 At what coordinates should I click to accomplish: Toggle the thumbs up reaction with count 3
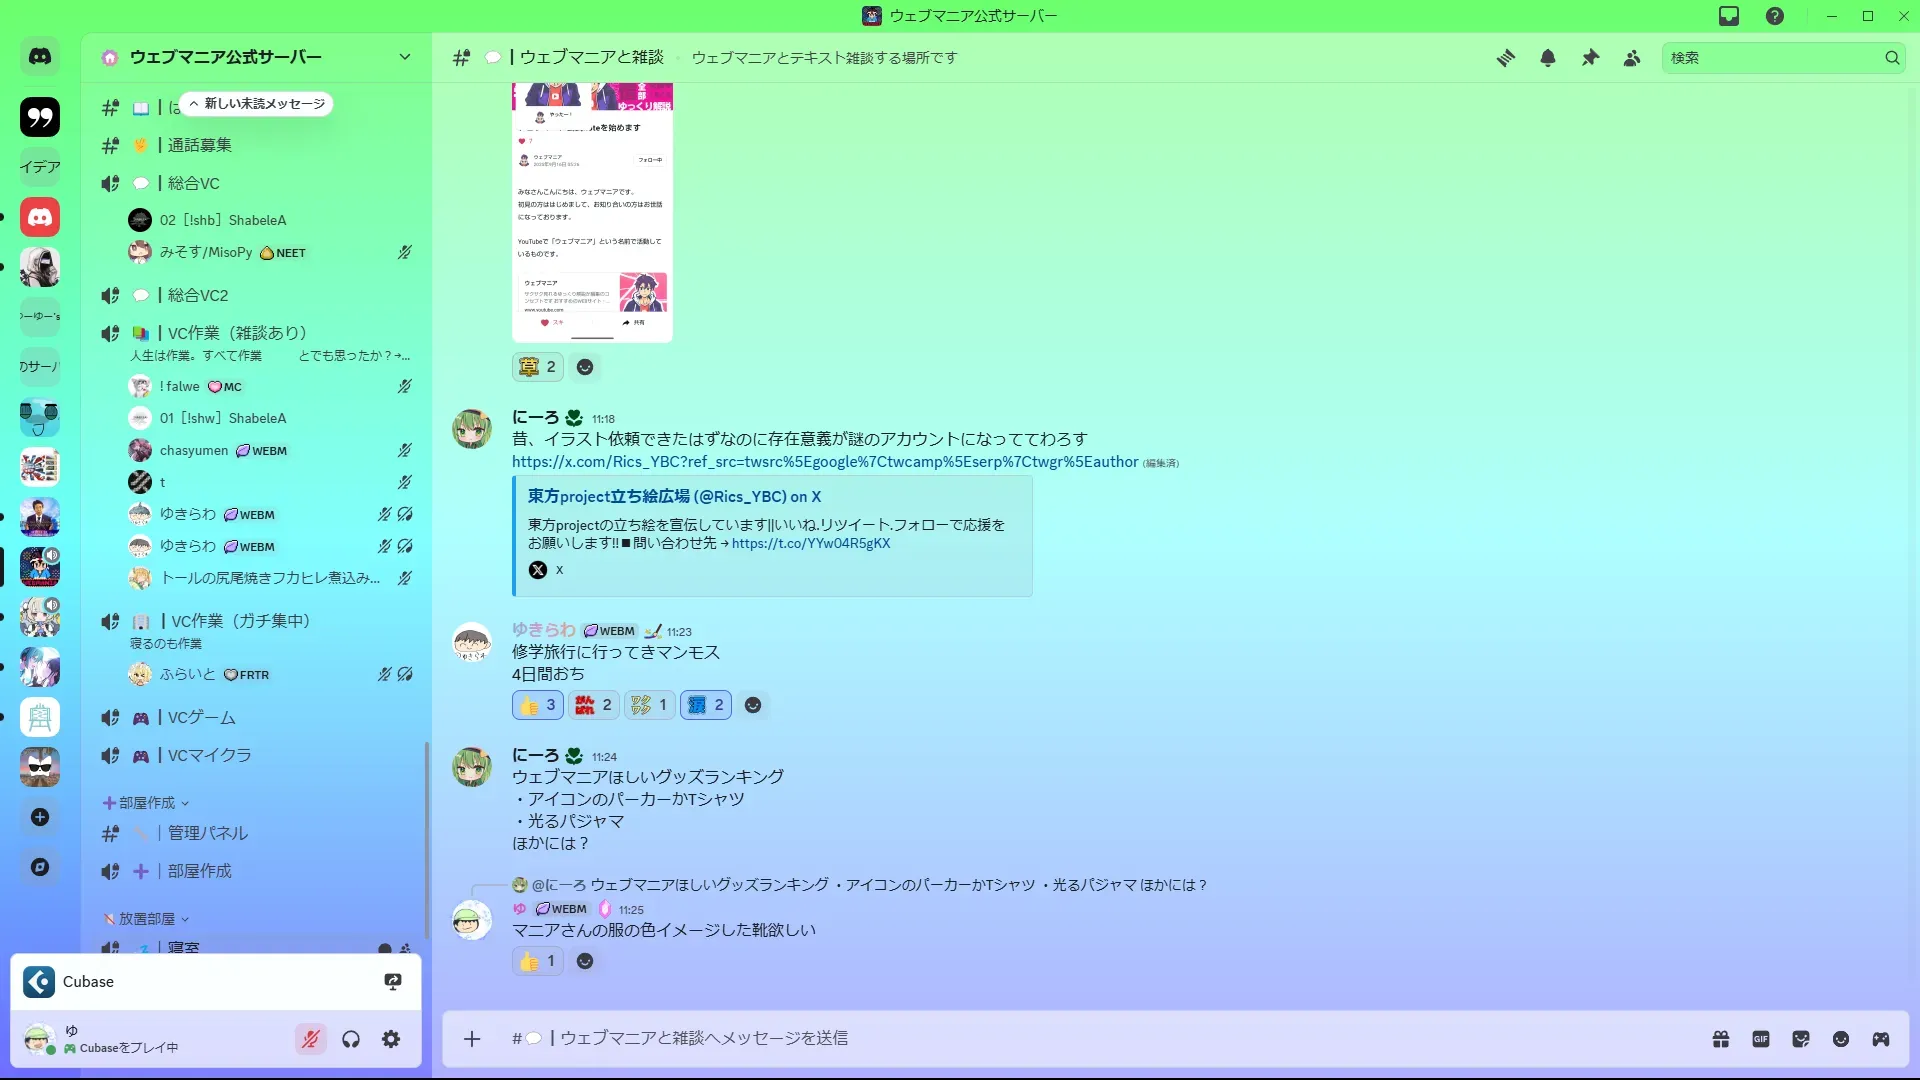coord(538,705)
